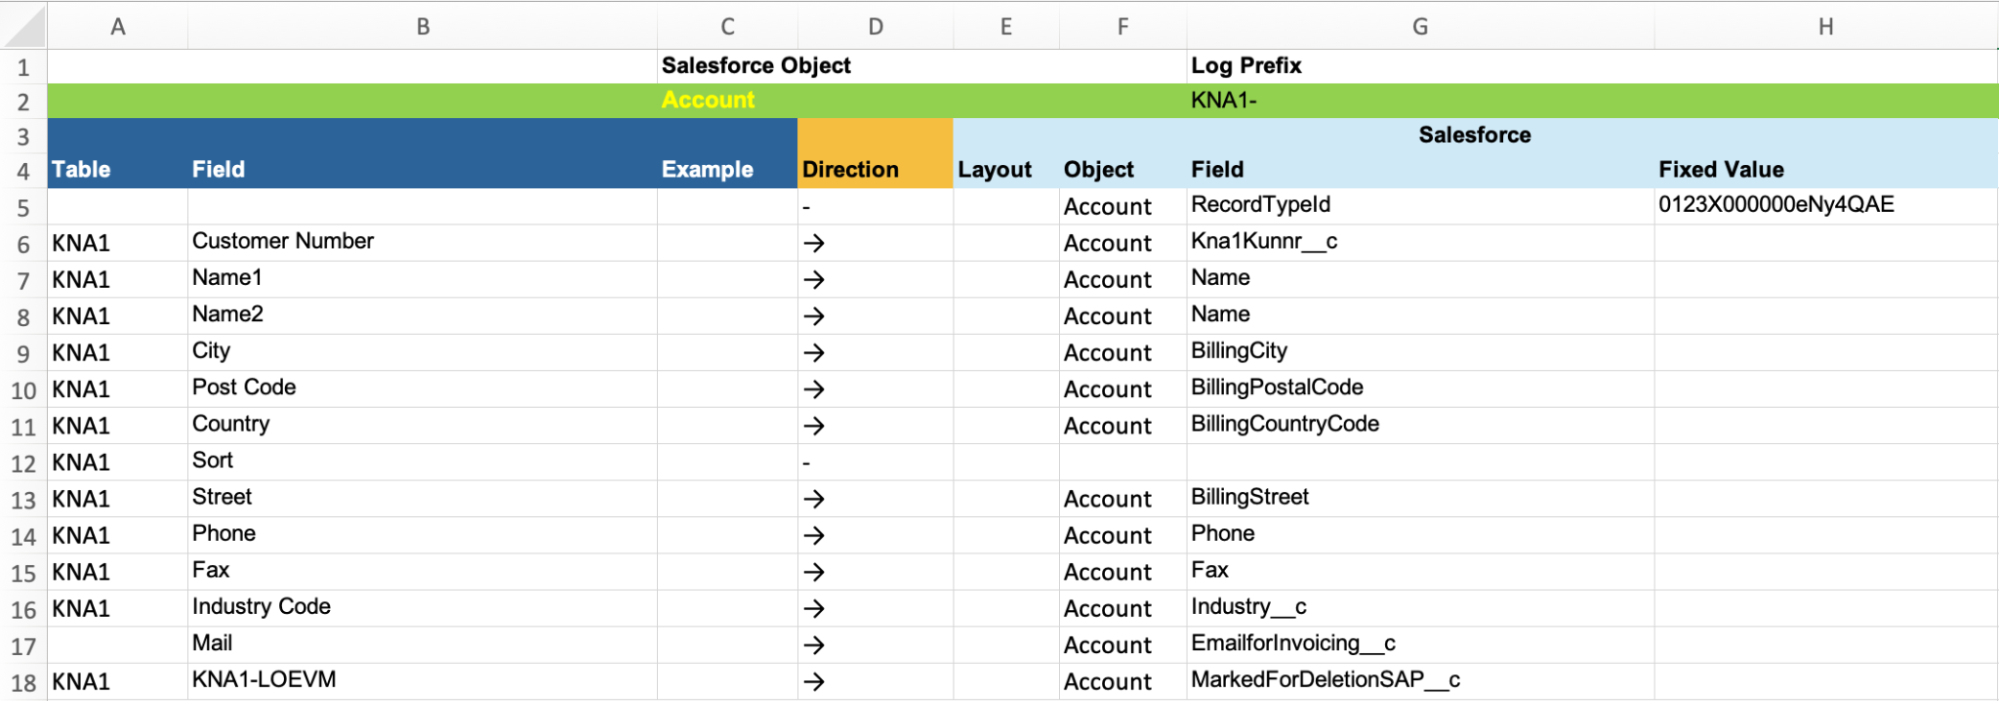
Task: Select the 'Sort' cell
Action: (422, 462)
